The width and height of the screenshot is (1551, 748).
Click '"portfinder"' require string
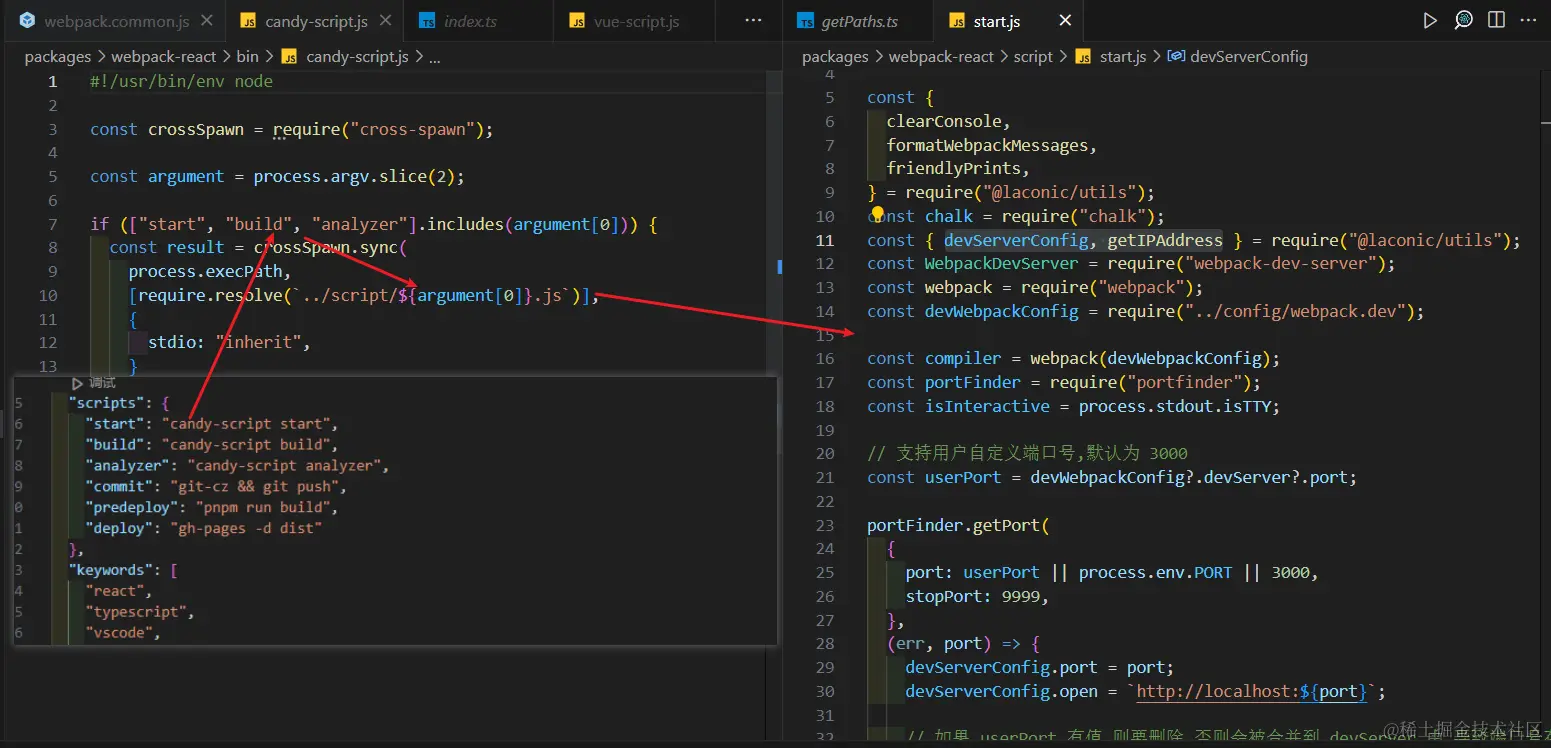(1184, 382)
